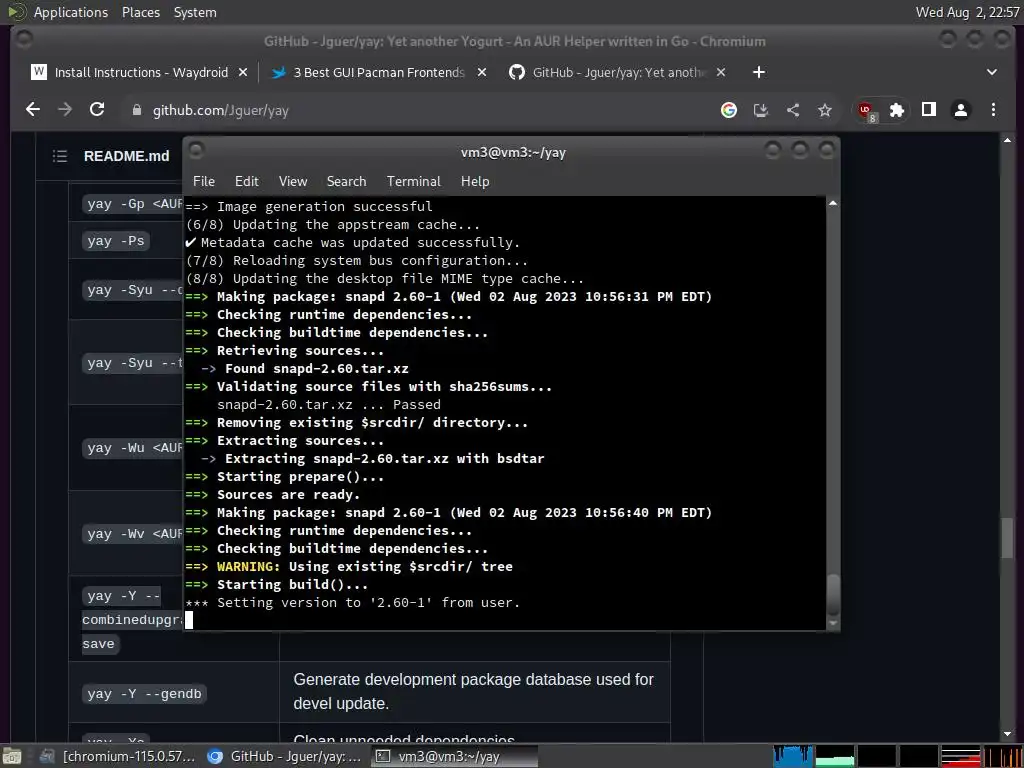Select the vm3@vm3:~/yay taskbar button
Viewport: 1024px width, 768px height.
(x=455, y=756)
